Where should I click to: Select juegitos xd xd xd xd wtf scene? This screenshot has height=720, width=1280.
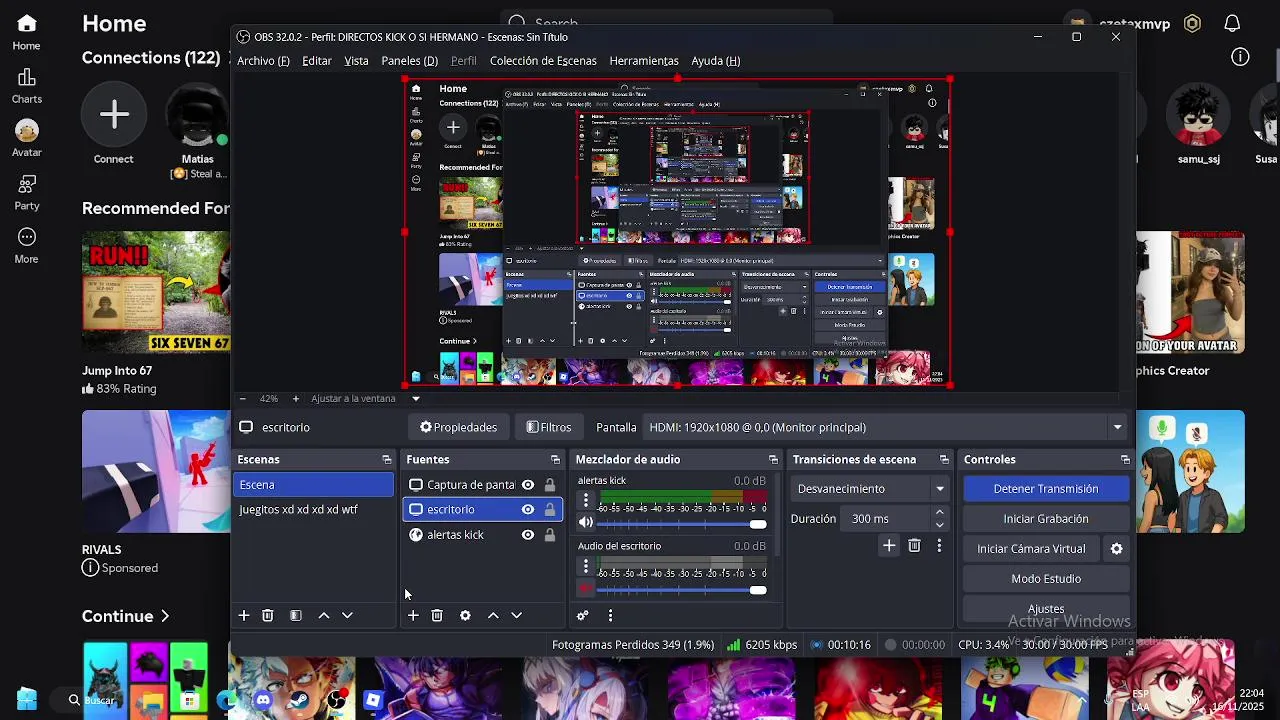click(x=314, y=510)
